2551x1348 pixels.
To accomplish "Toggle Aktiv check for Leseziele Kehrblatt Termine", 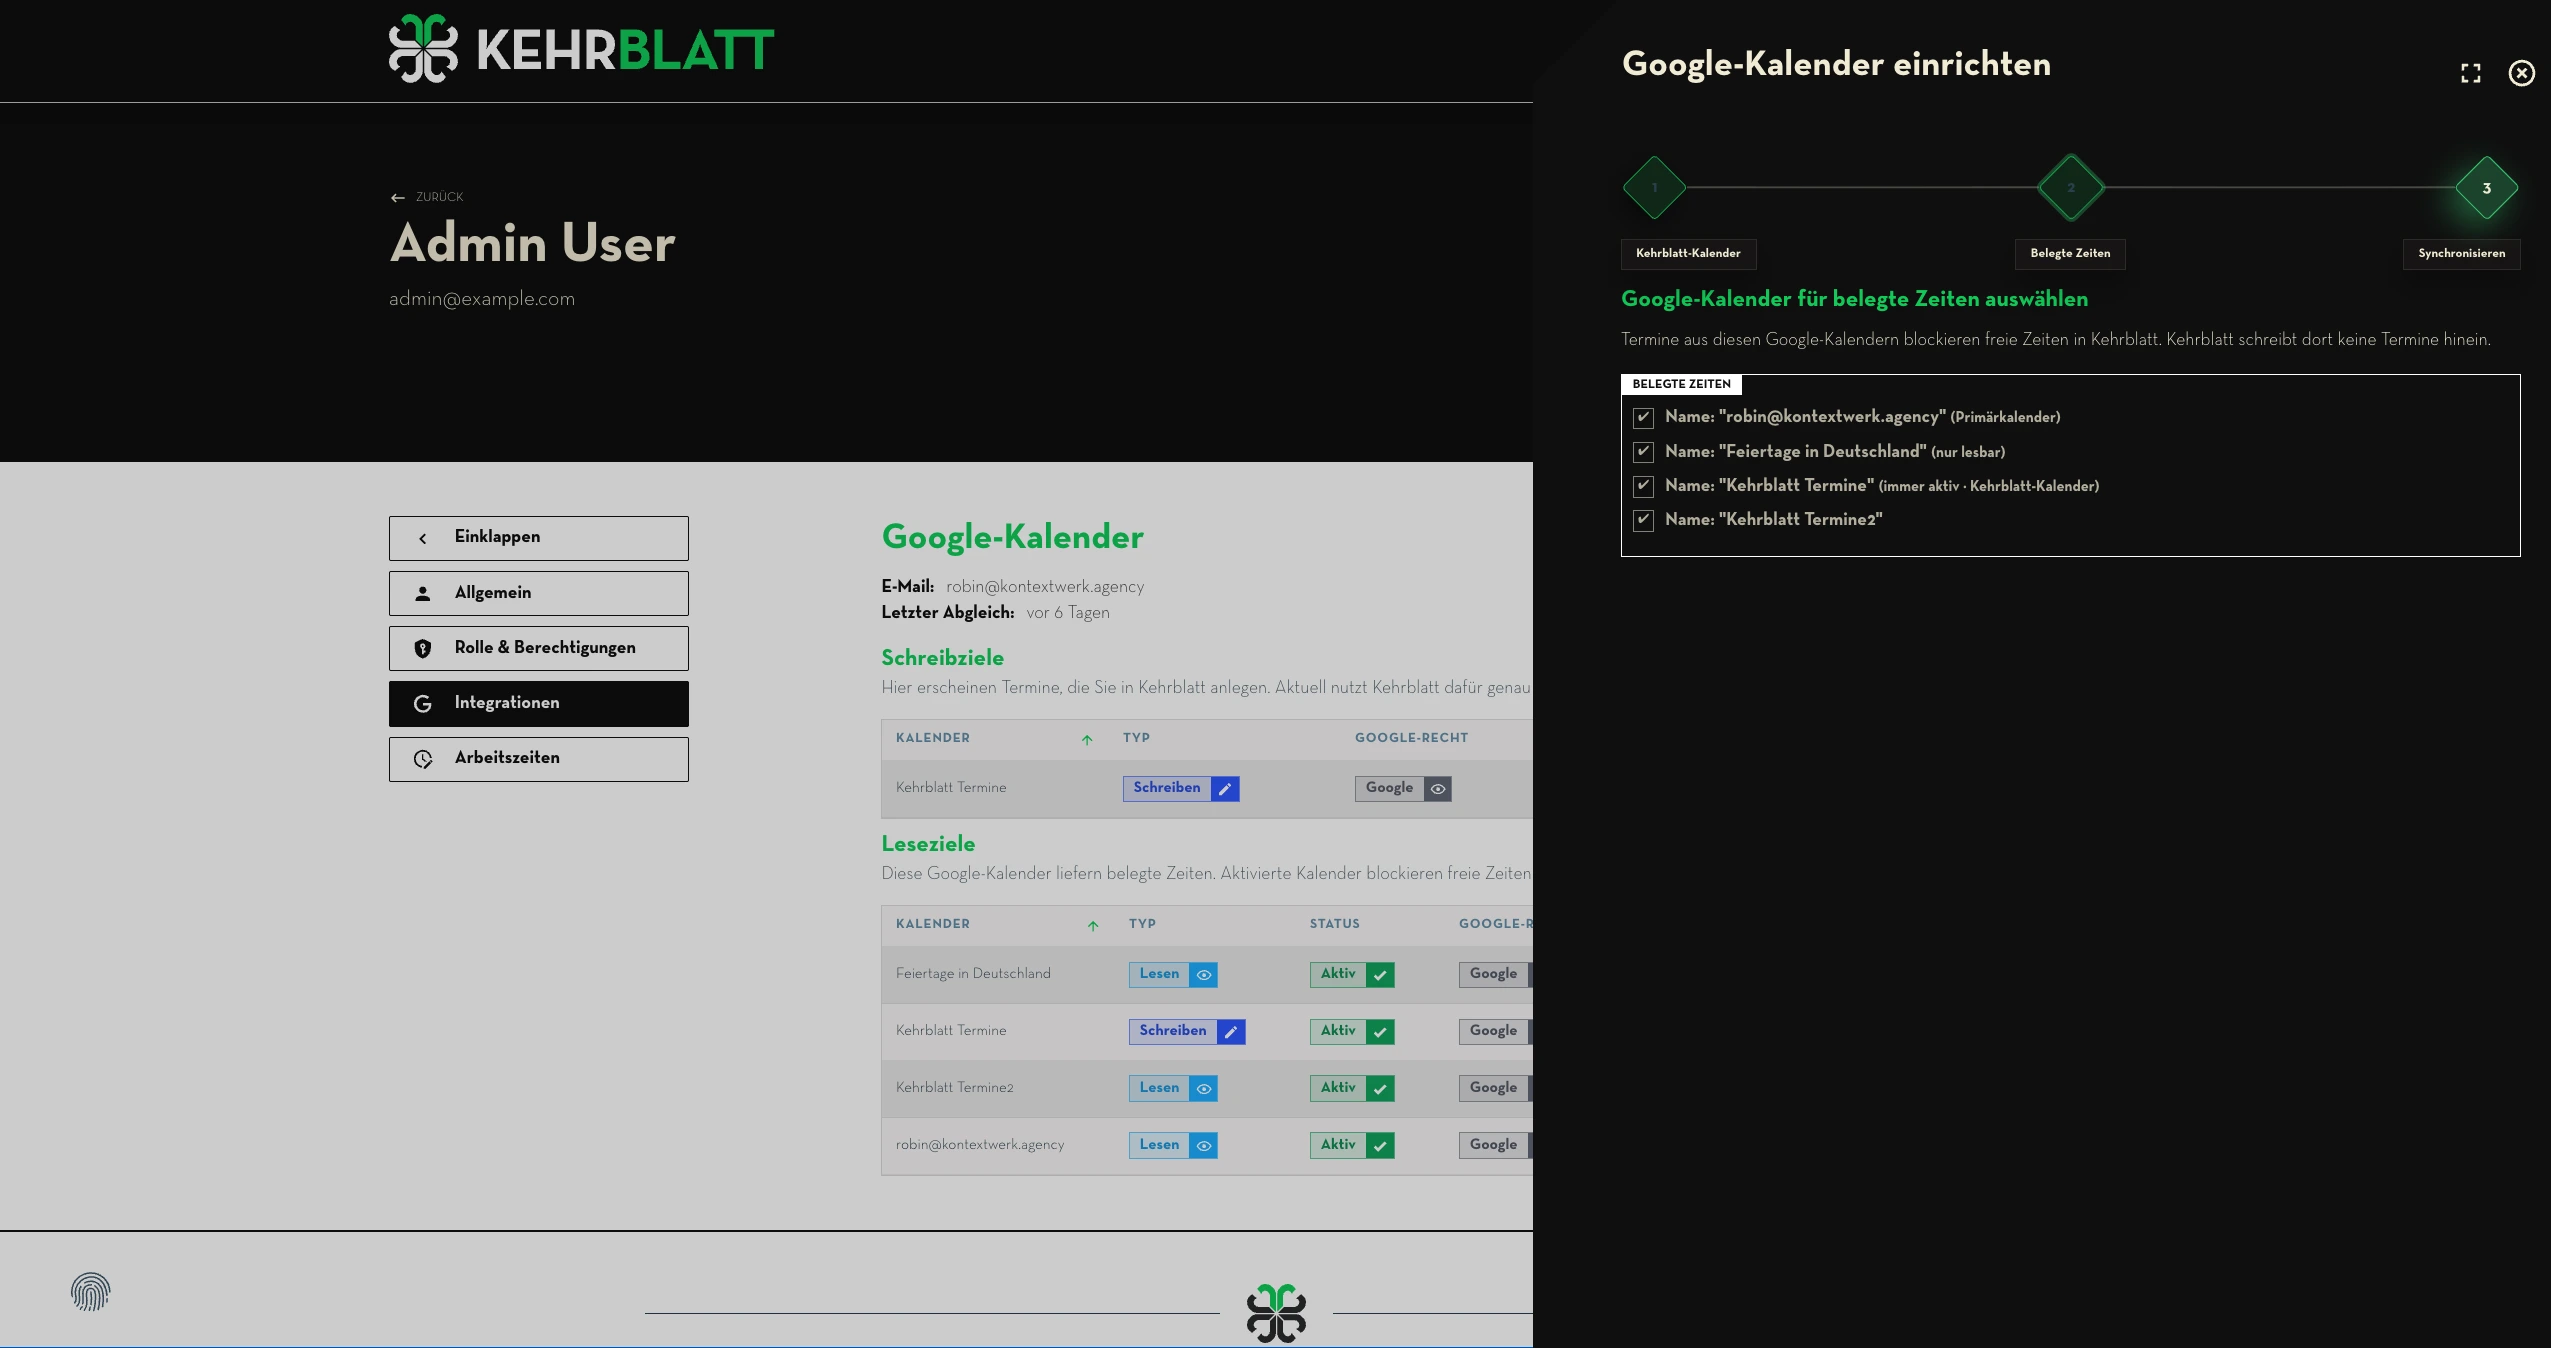I will point(1380,1032).
